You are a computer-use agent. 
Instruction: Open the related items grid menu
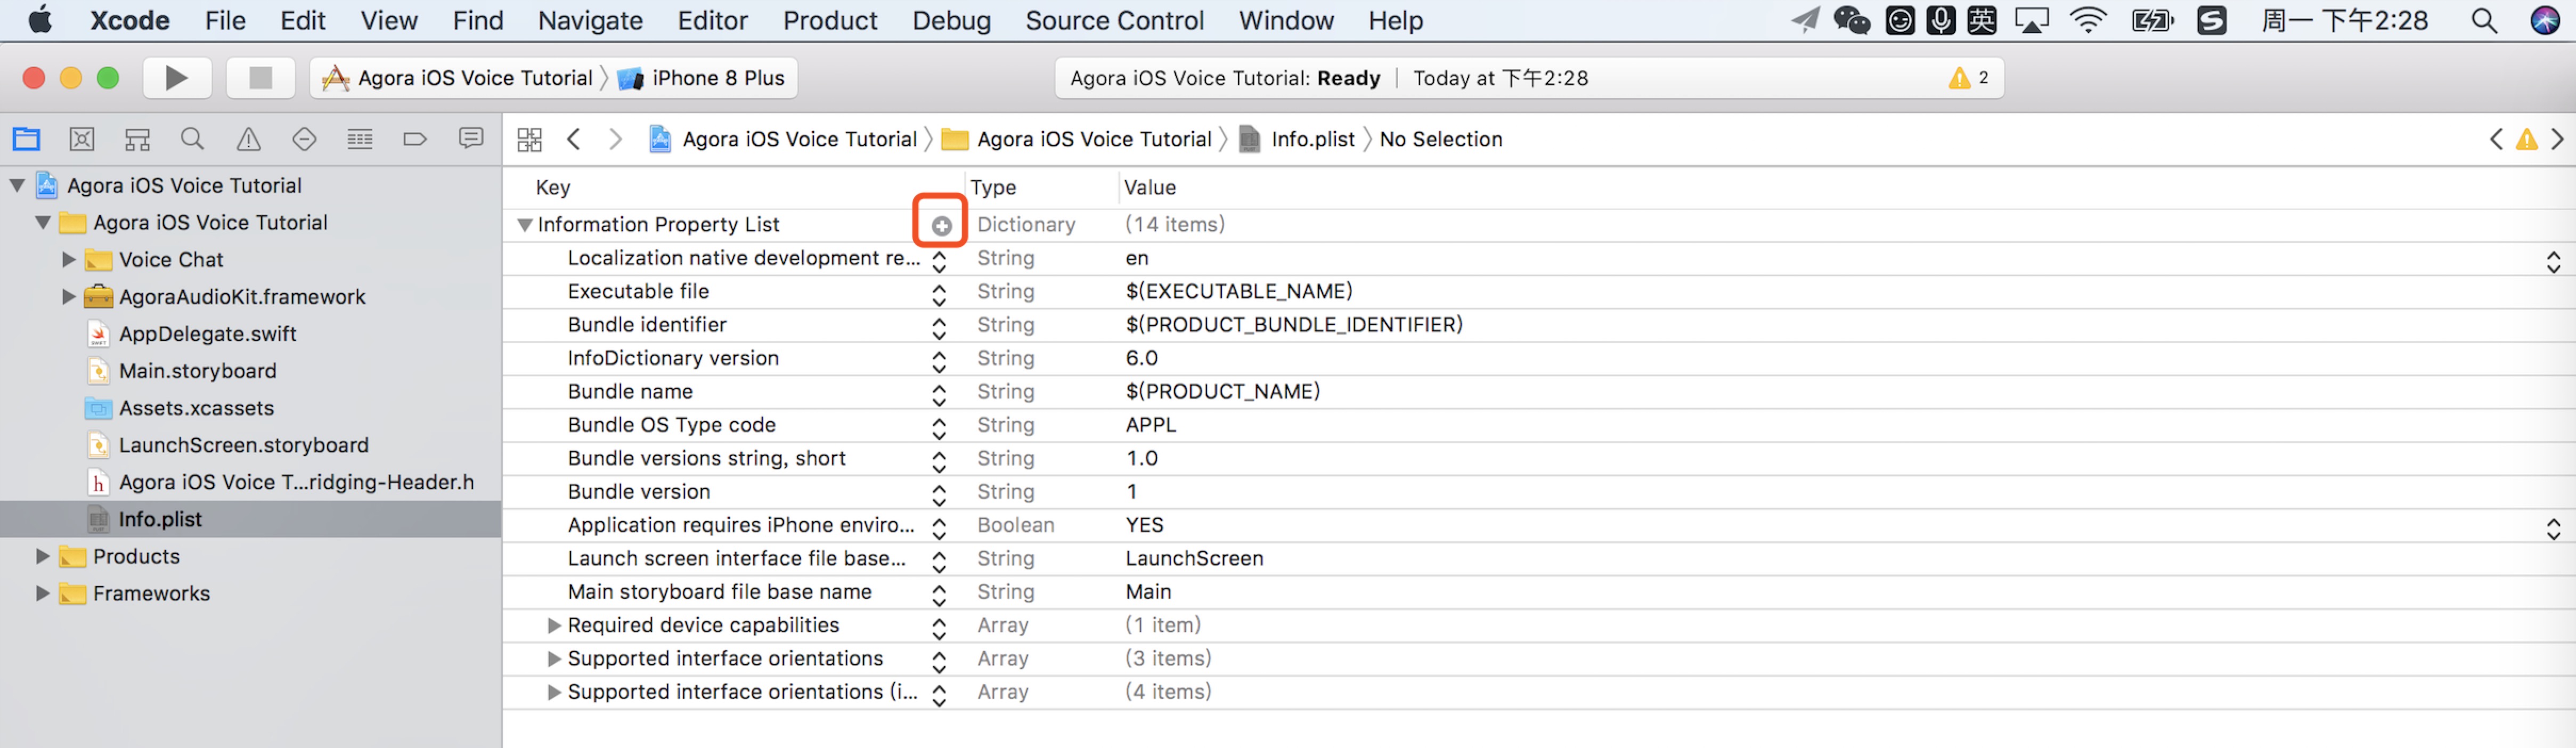point(530,139)
